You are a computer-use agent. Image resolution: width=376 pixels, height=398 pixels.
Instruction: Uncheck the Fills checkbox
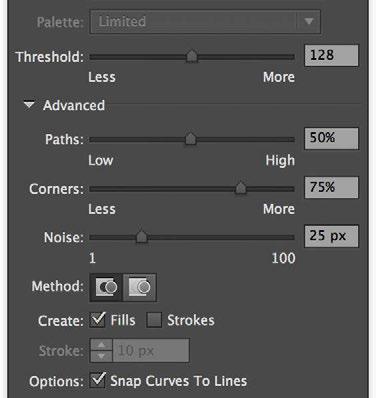point(97,320)
